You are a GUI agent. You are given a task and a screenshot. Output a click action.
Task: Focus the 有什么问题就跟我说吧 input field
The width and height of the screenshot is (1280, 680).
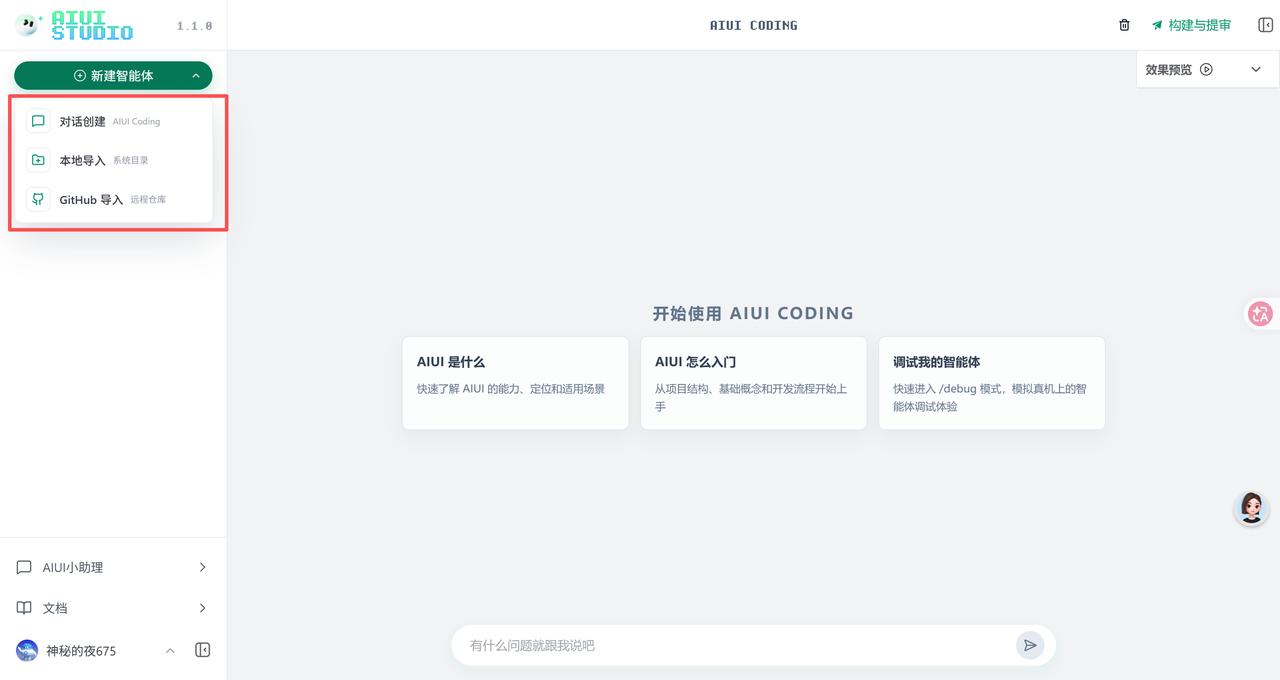[x=735, y=646]
